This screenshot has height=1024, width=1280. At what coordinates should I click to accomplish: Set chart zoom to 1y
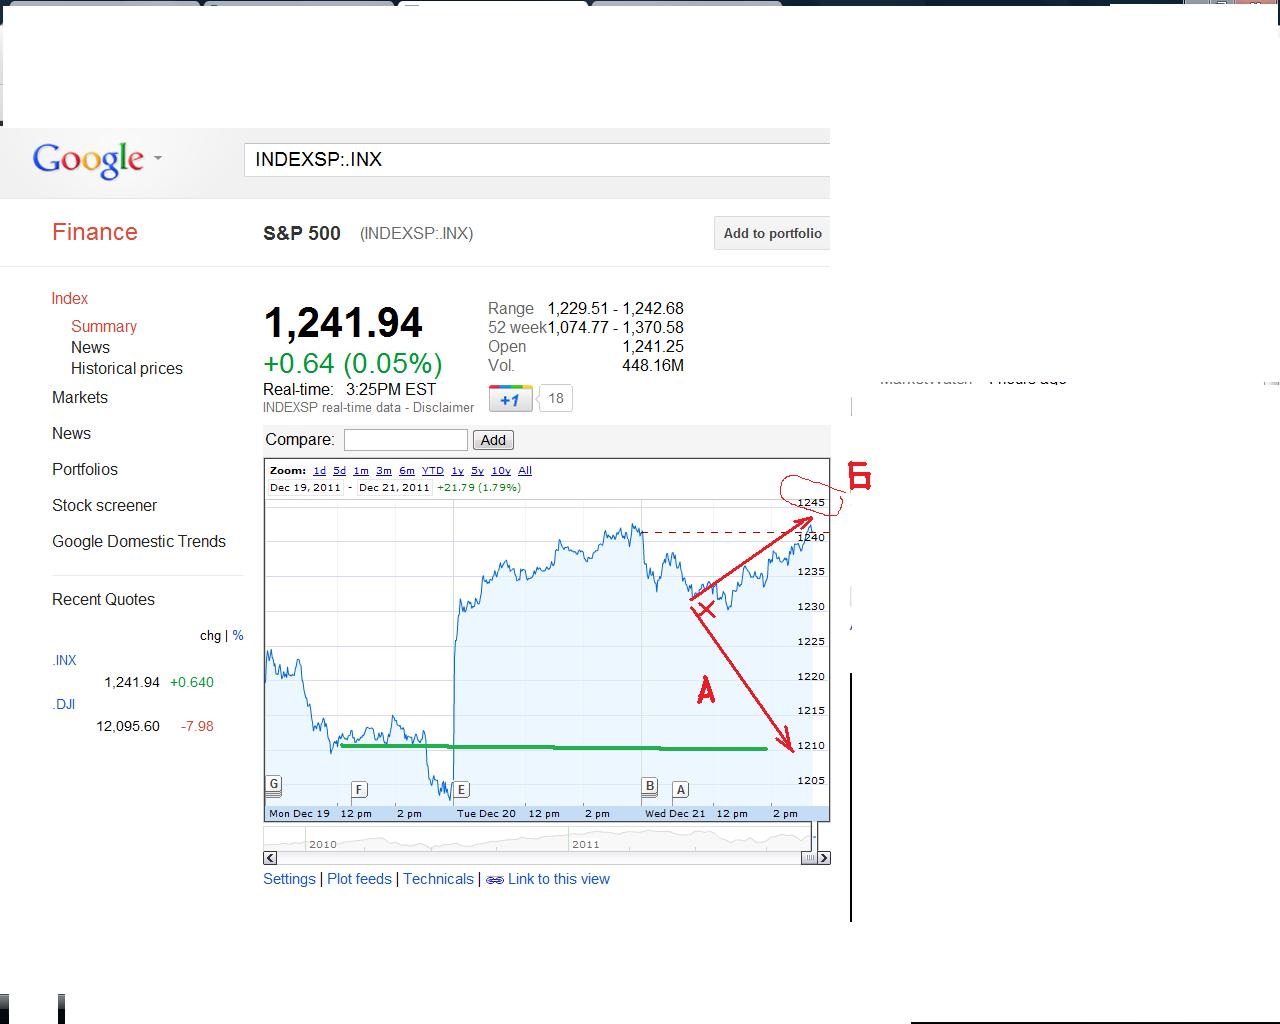(457, 470)
